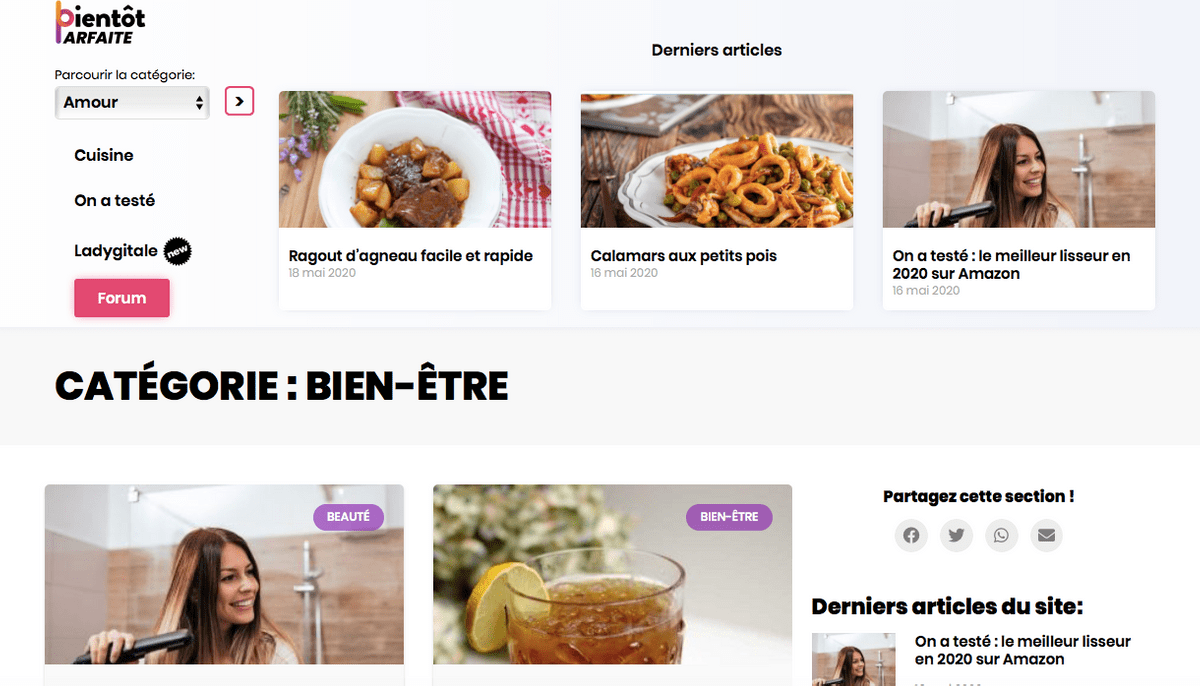The width and height of the screenshot is (1200, 686).
Task: Open the Amour category dropdown
Action: pos(132,102)
